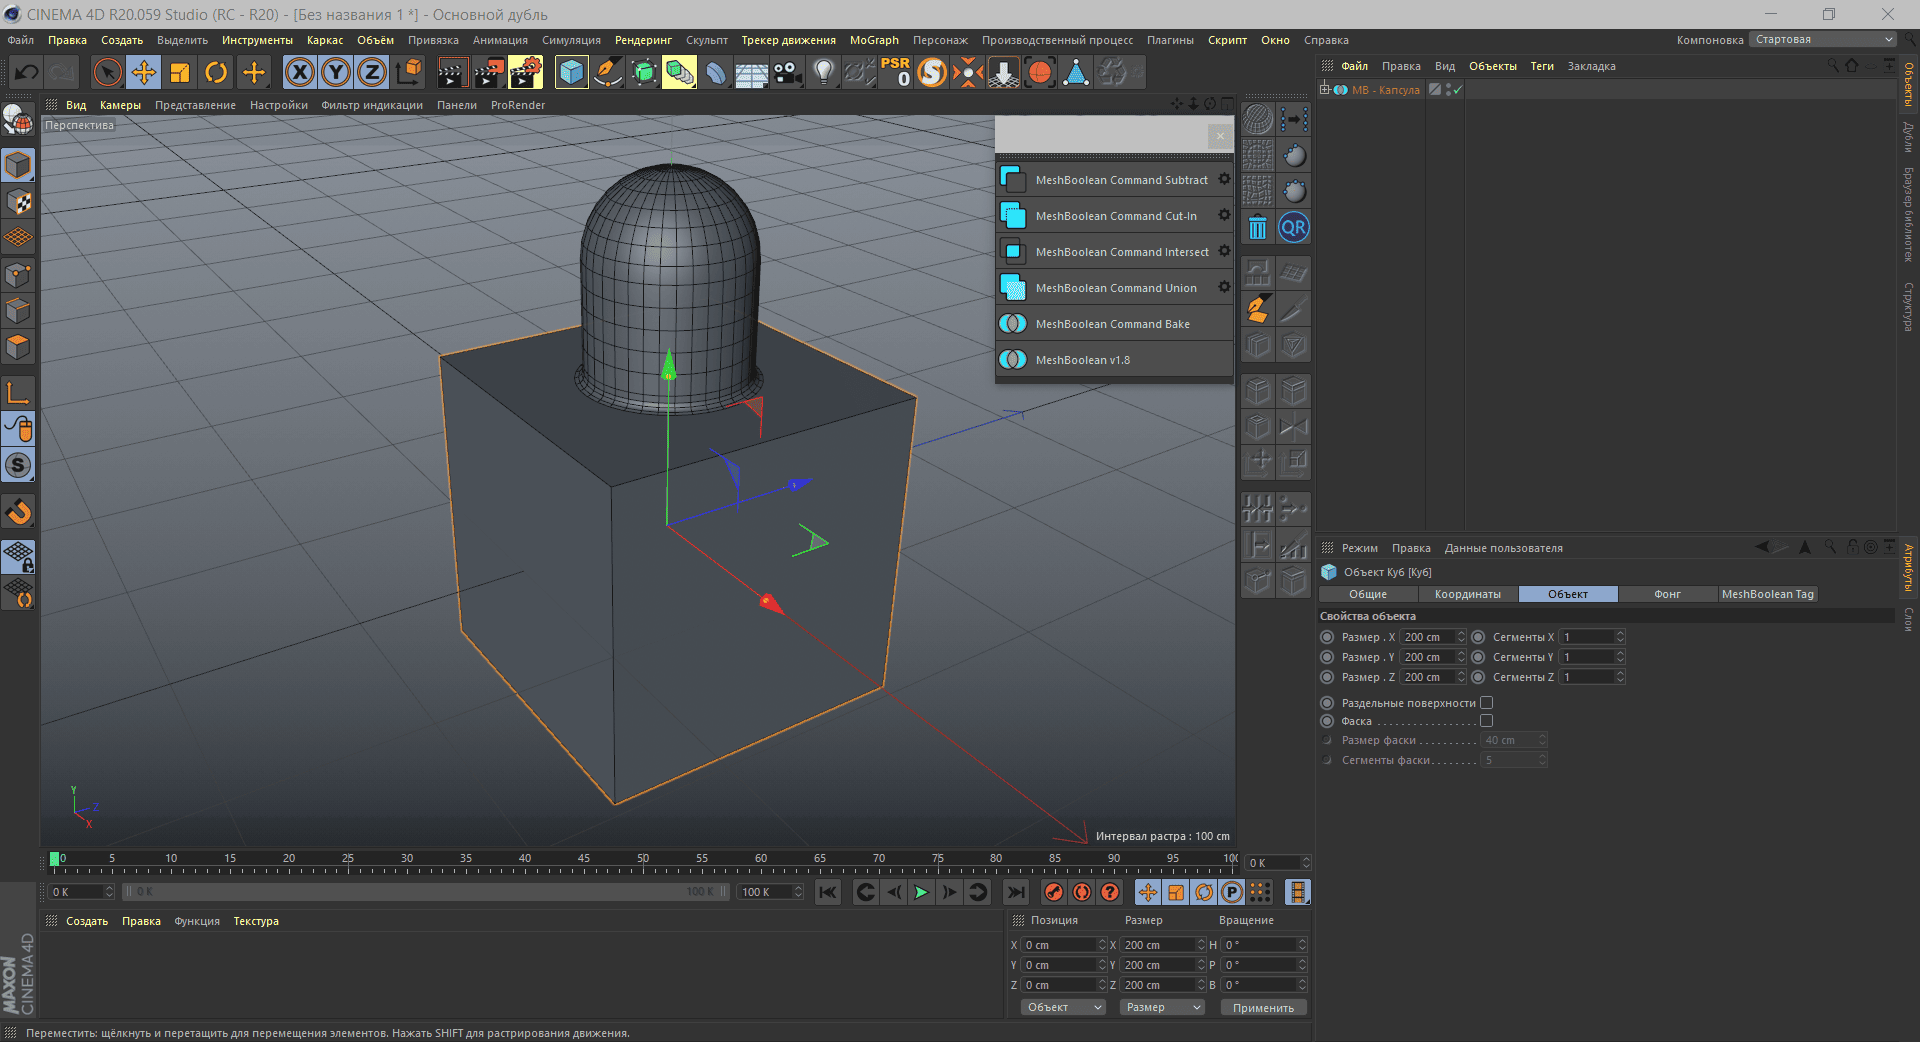The width and height of the screenshot is (1920, 1042).
Task: Enable Texture mode checkerboard icon
Action: [x=18, y=201]
